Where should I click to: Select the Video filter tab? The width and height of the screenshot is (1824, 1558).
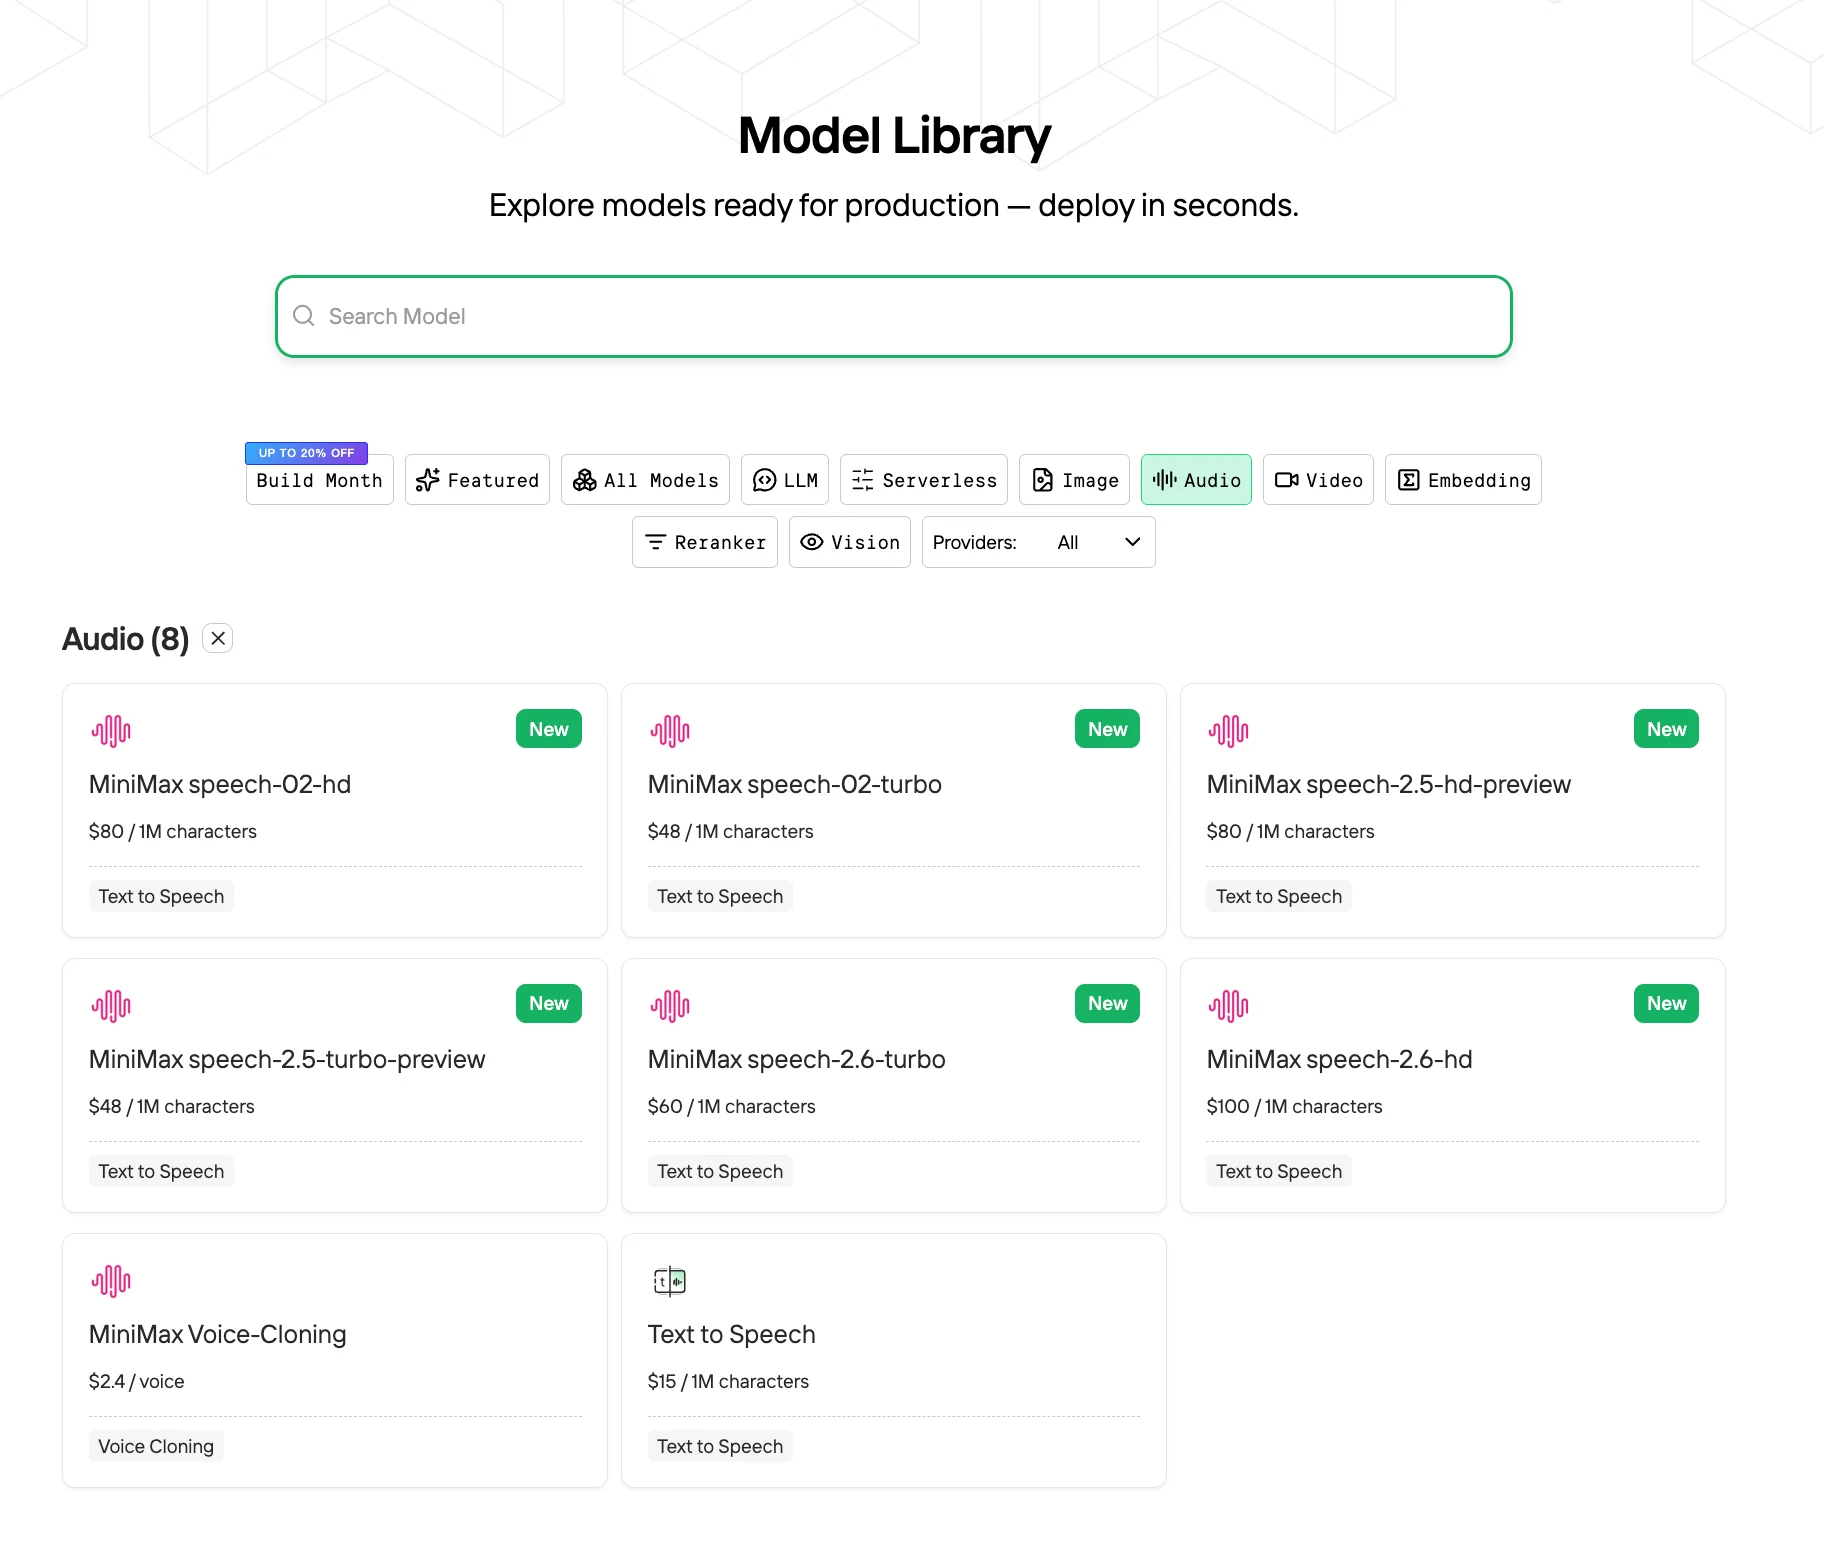pos(1318,480)
